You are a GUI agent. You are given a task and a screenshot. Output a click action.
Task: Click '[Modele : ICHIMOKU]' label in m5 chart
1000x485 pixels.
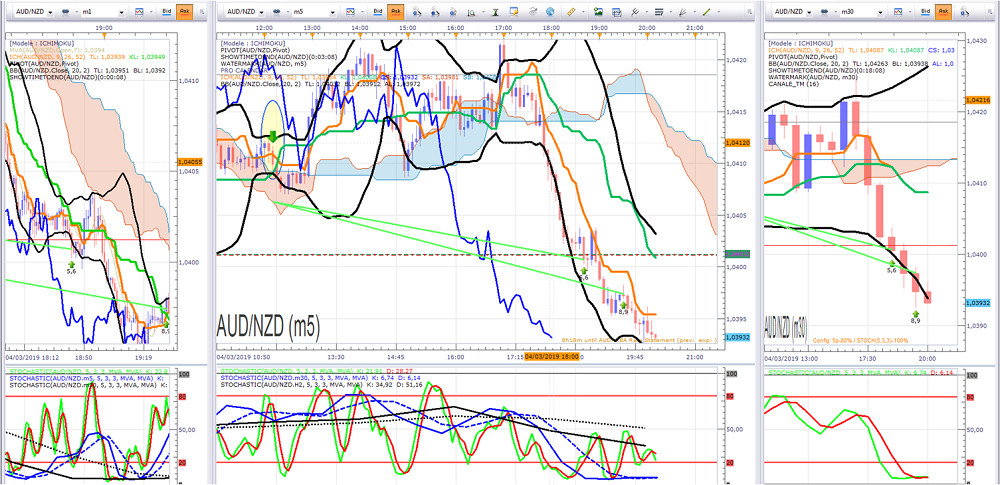pyautogui.click(x=252, y=43)
